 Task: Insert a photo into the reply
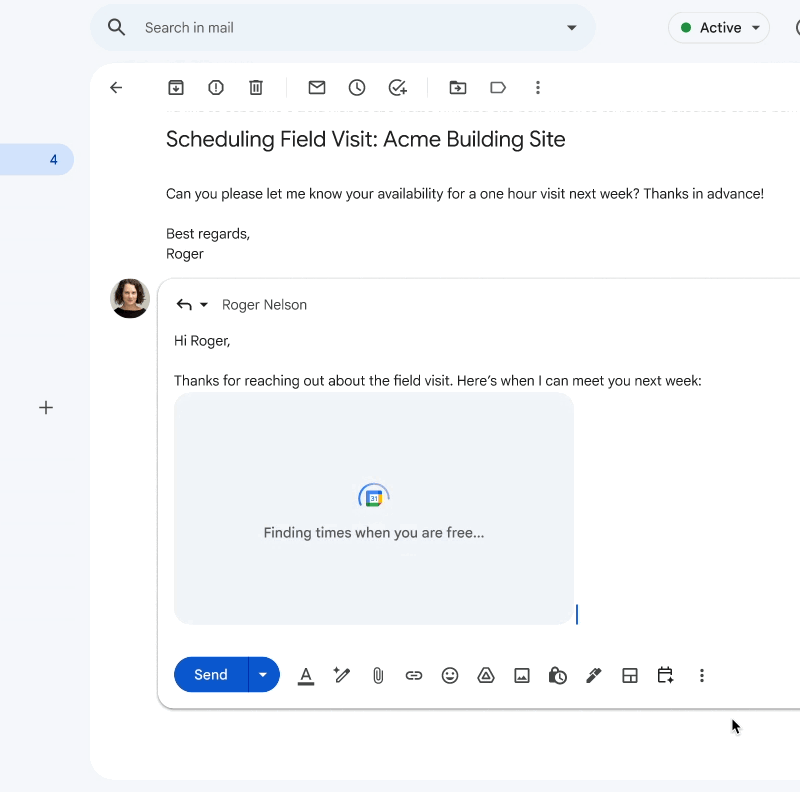point(522,675)
